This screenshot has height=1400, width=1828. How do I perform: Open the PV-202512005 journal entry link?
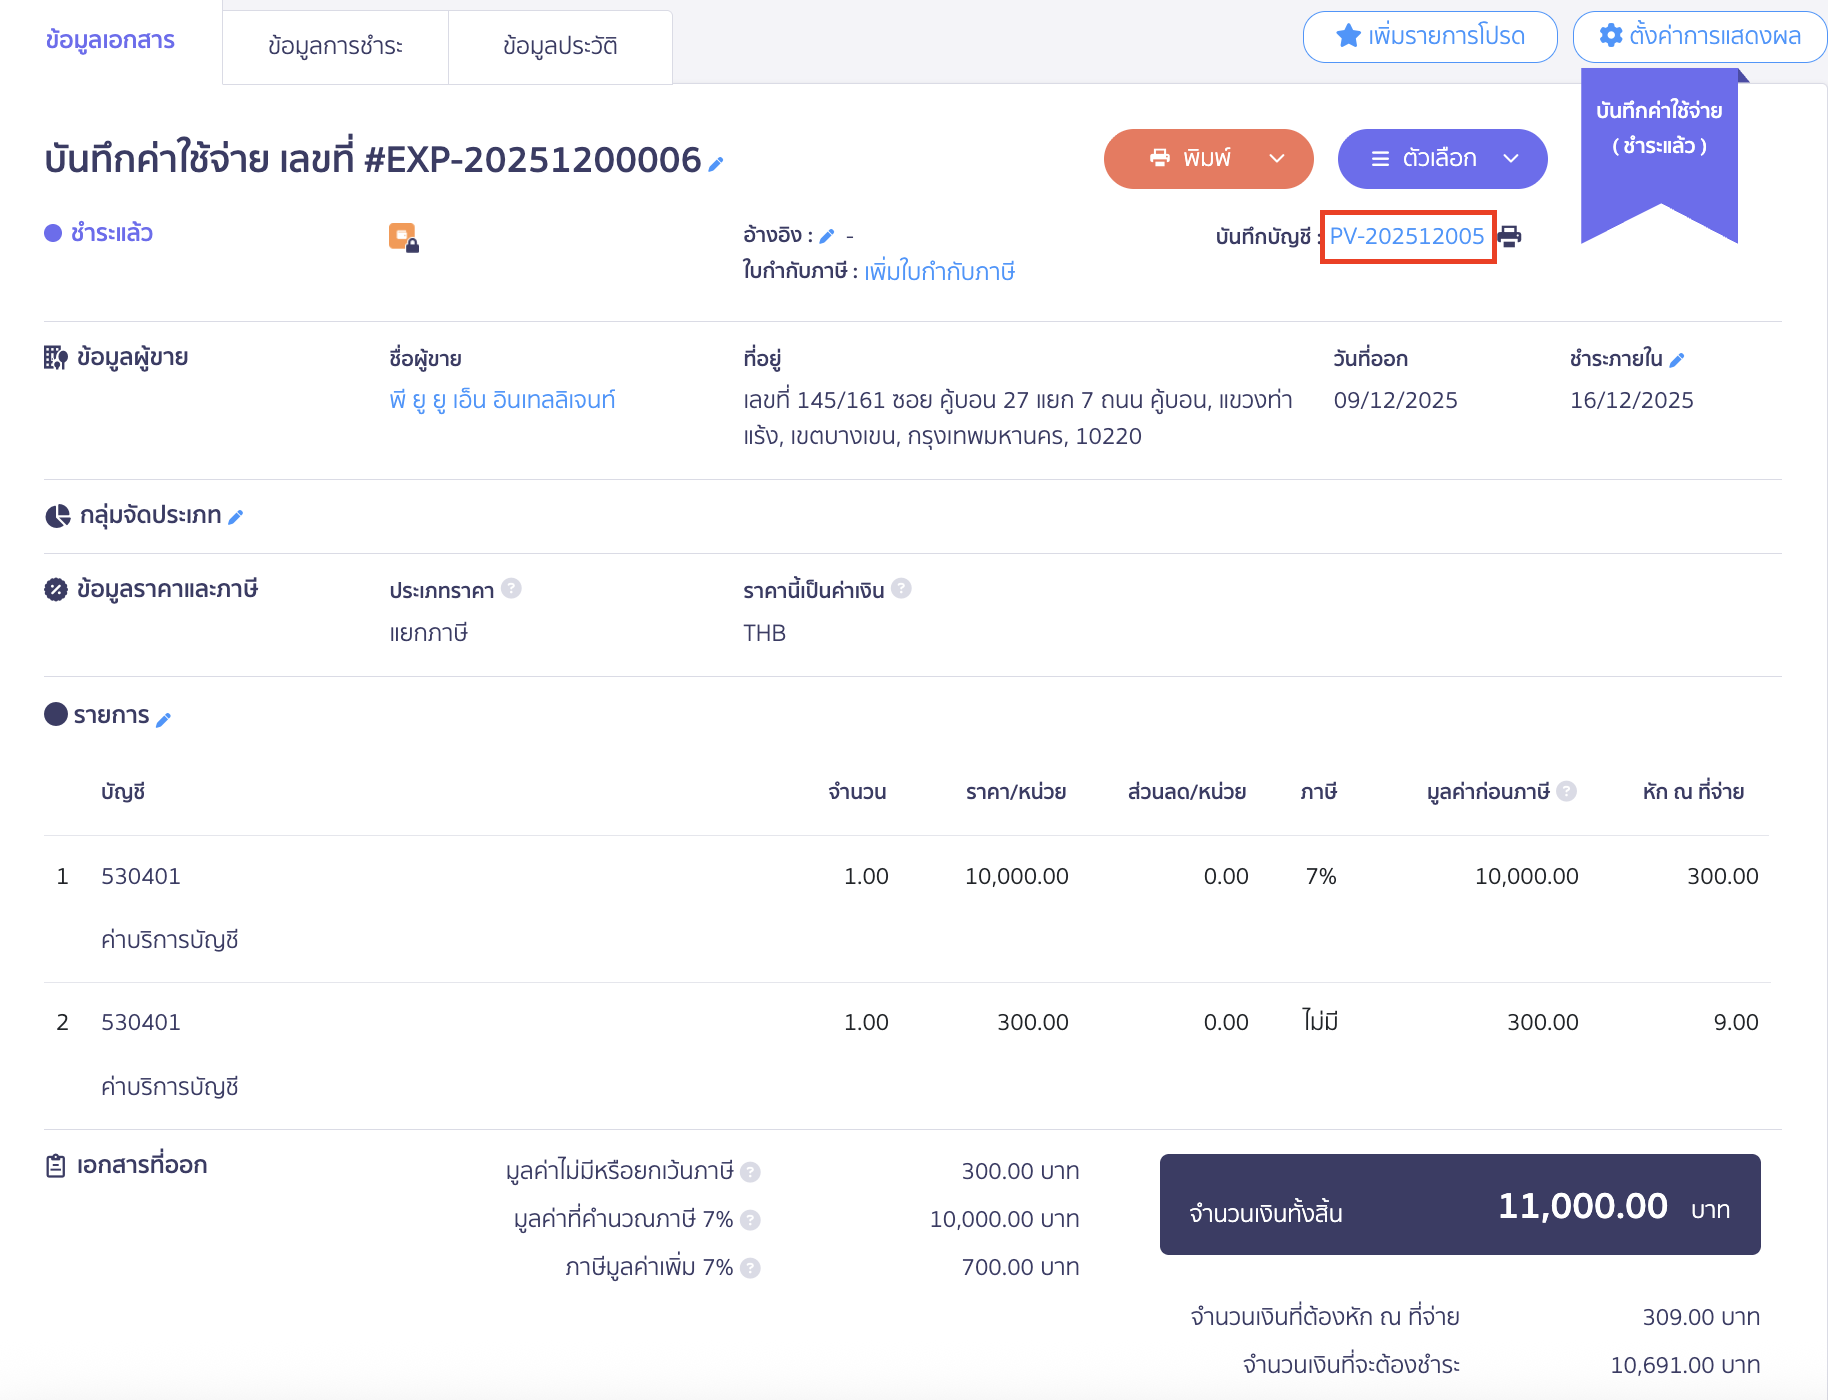click(1407, 237)
